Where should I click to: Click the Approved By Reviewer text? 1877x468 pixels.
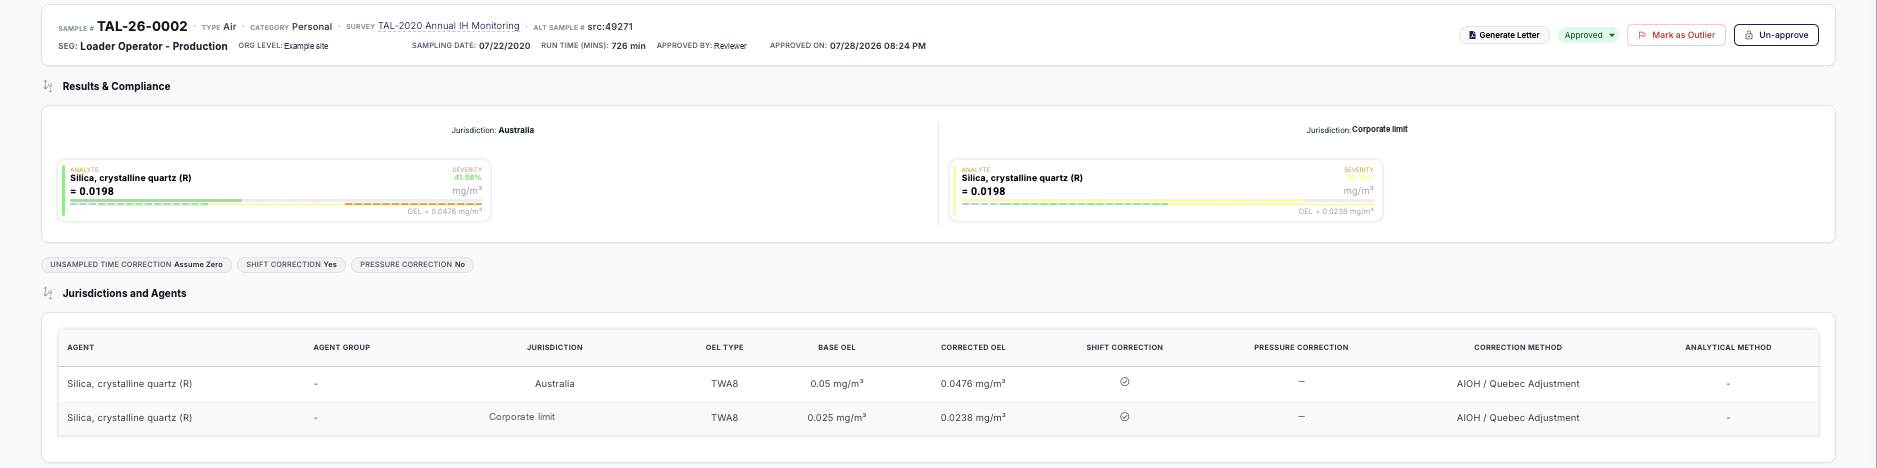coord(702,46)
